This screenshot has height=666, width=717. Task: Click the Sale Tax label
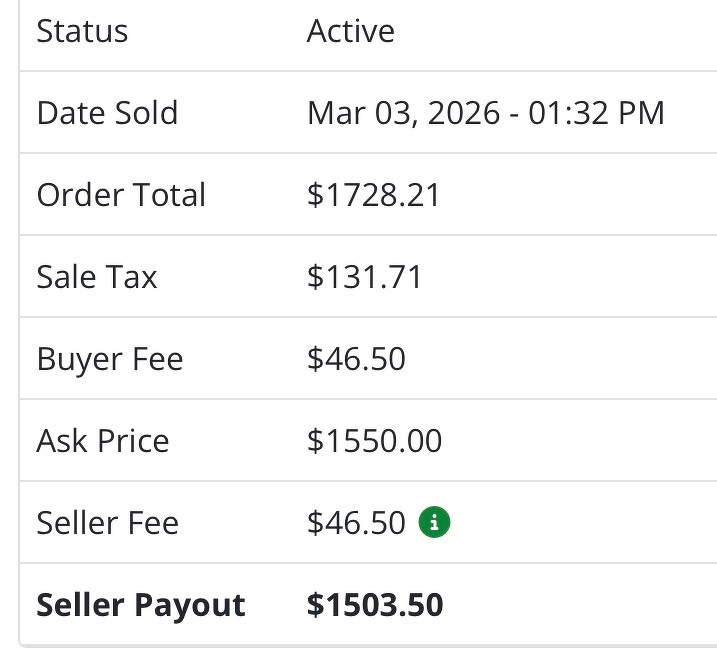(x=97, y=277)
